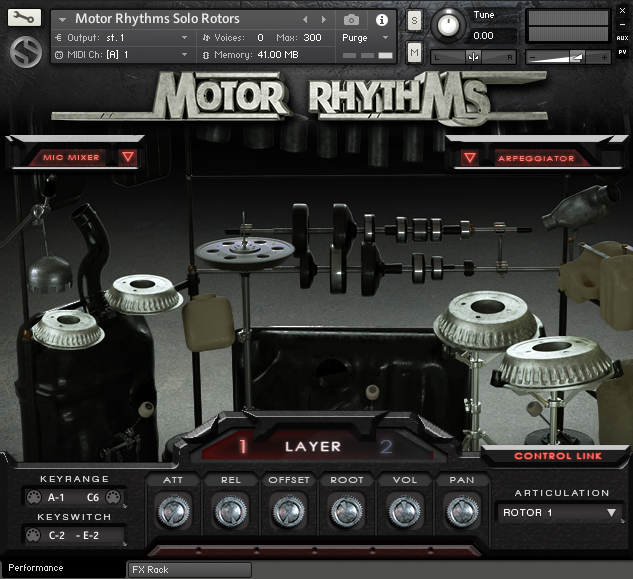Toggle Control Link

tap(558, 456)
